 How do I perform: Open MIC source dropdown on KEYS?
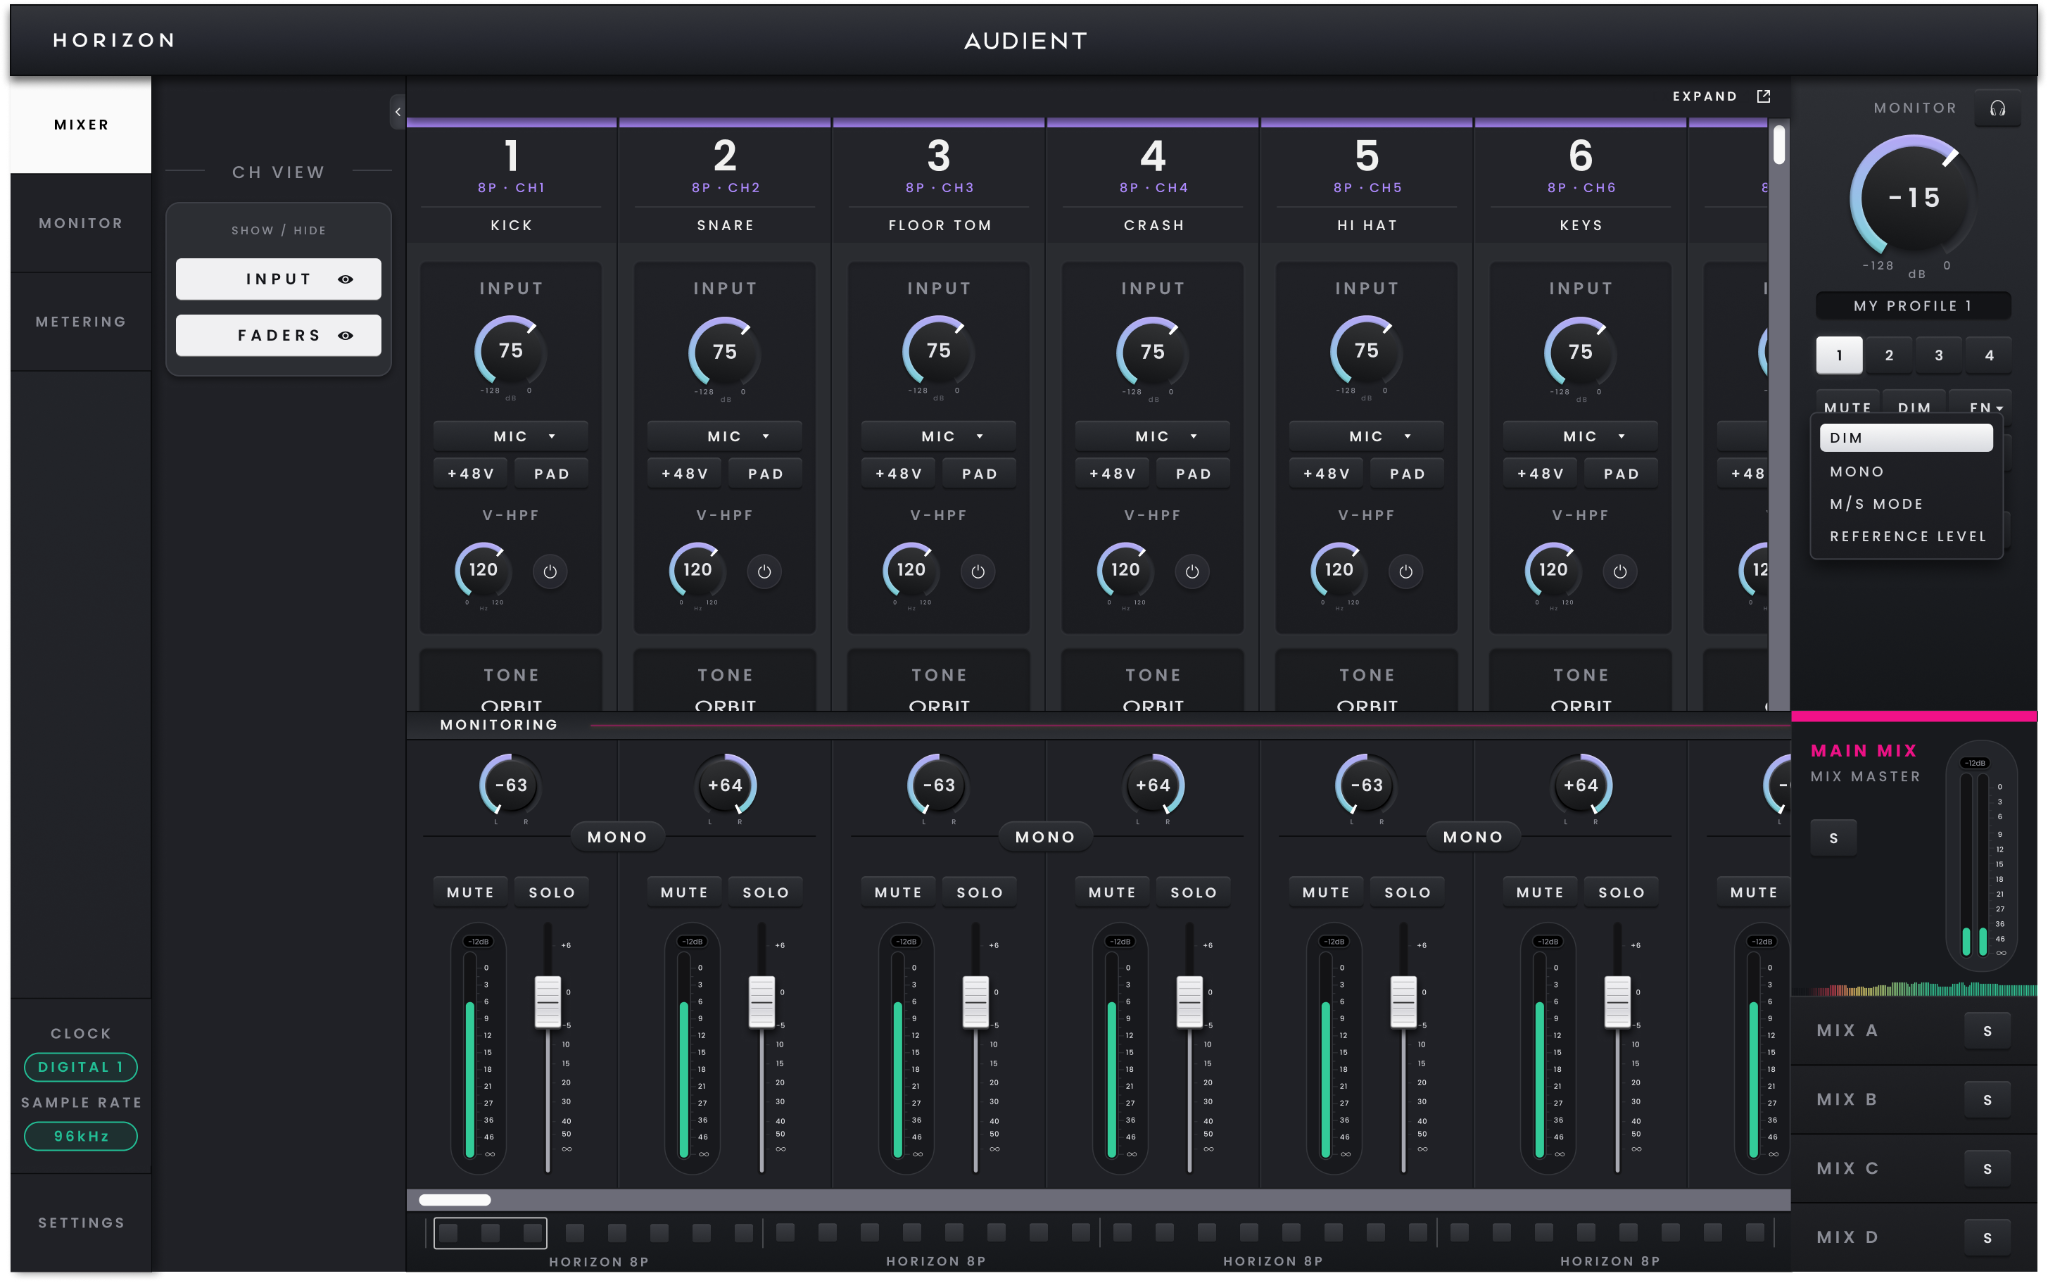[1580, 436]
